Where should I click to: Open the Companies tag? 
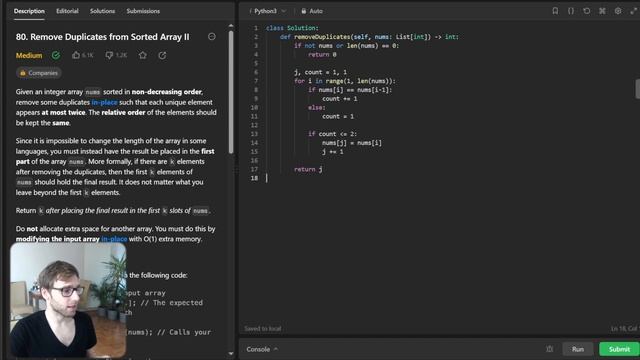39,73
